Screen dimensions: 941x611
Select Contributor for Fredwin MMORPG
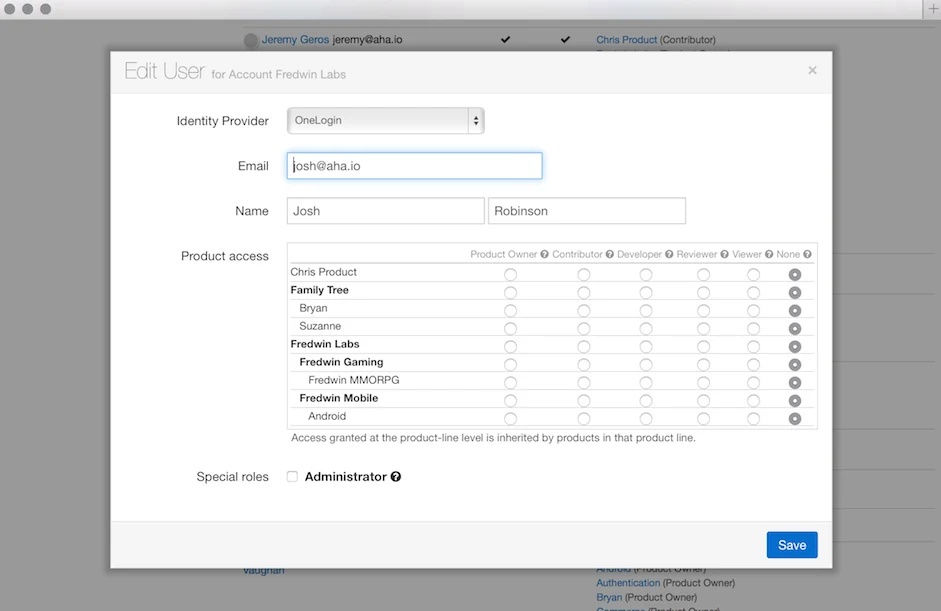click(x=583, y=382)
